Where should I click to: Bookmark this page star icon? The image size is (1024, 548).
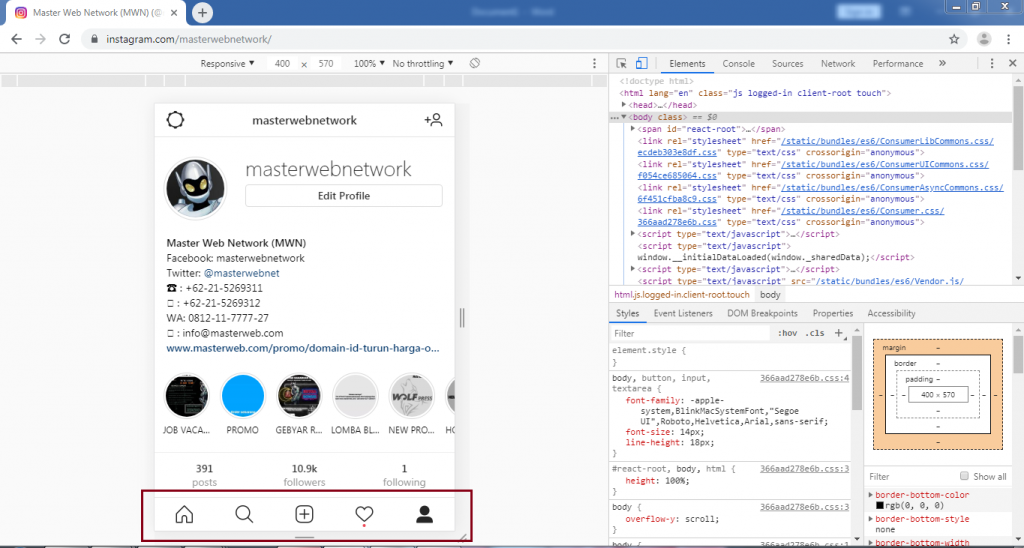click(954, 39)
